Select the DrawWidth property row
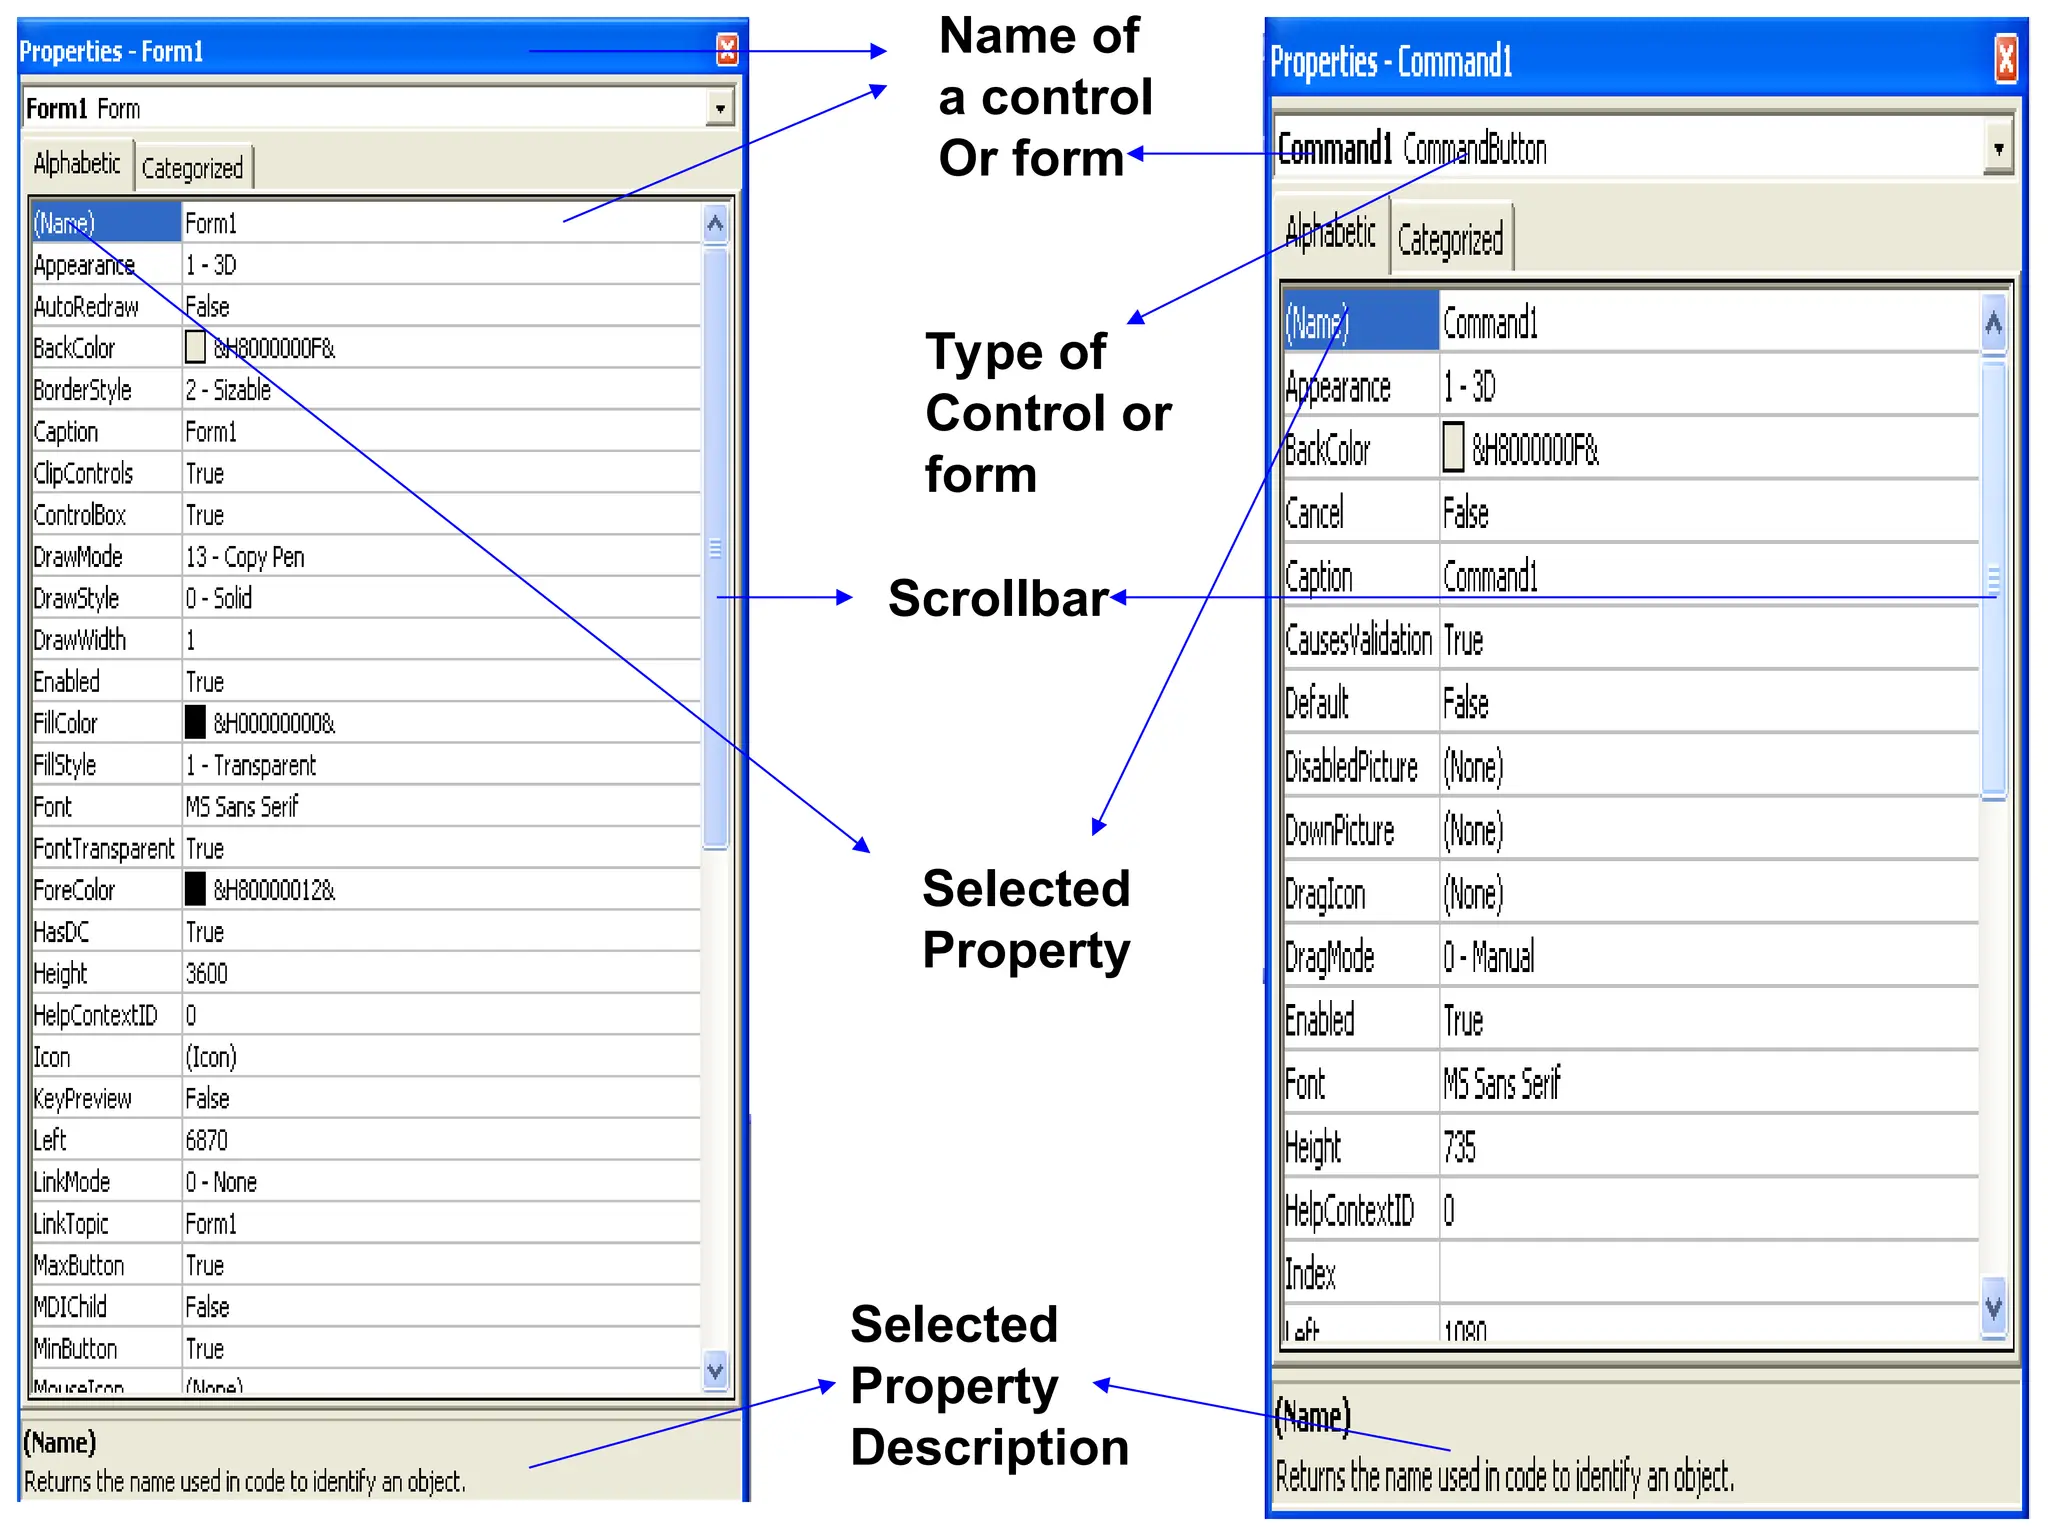 click(366, 640)
